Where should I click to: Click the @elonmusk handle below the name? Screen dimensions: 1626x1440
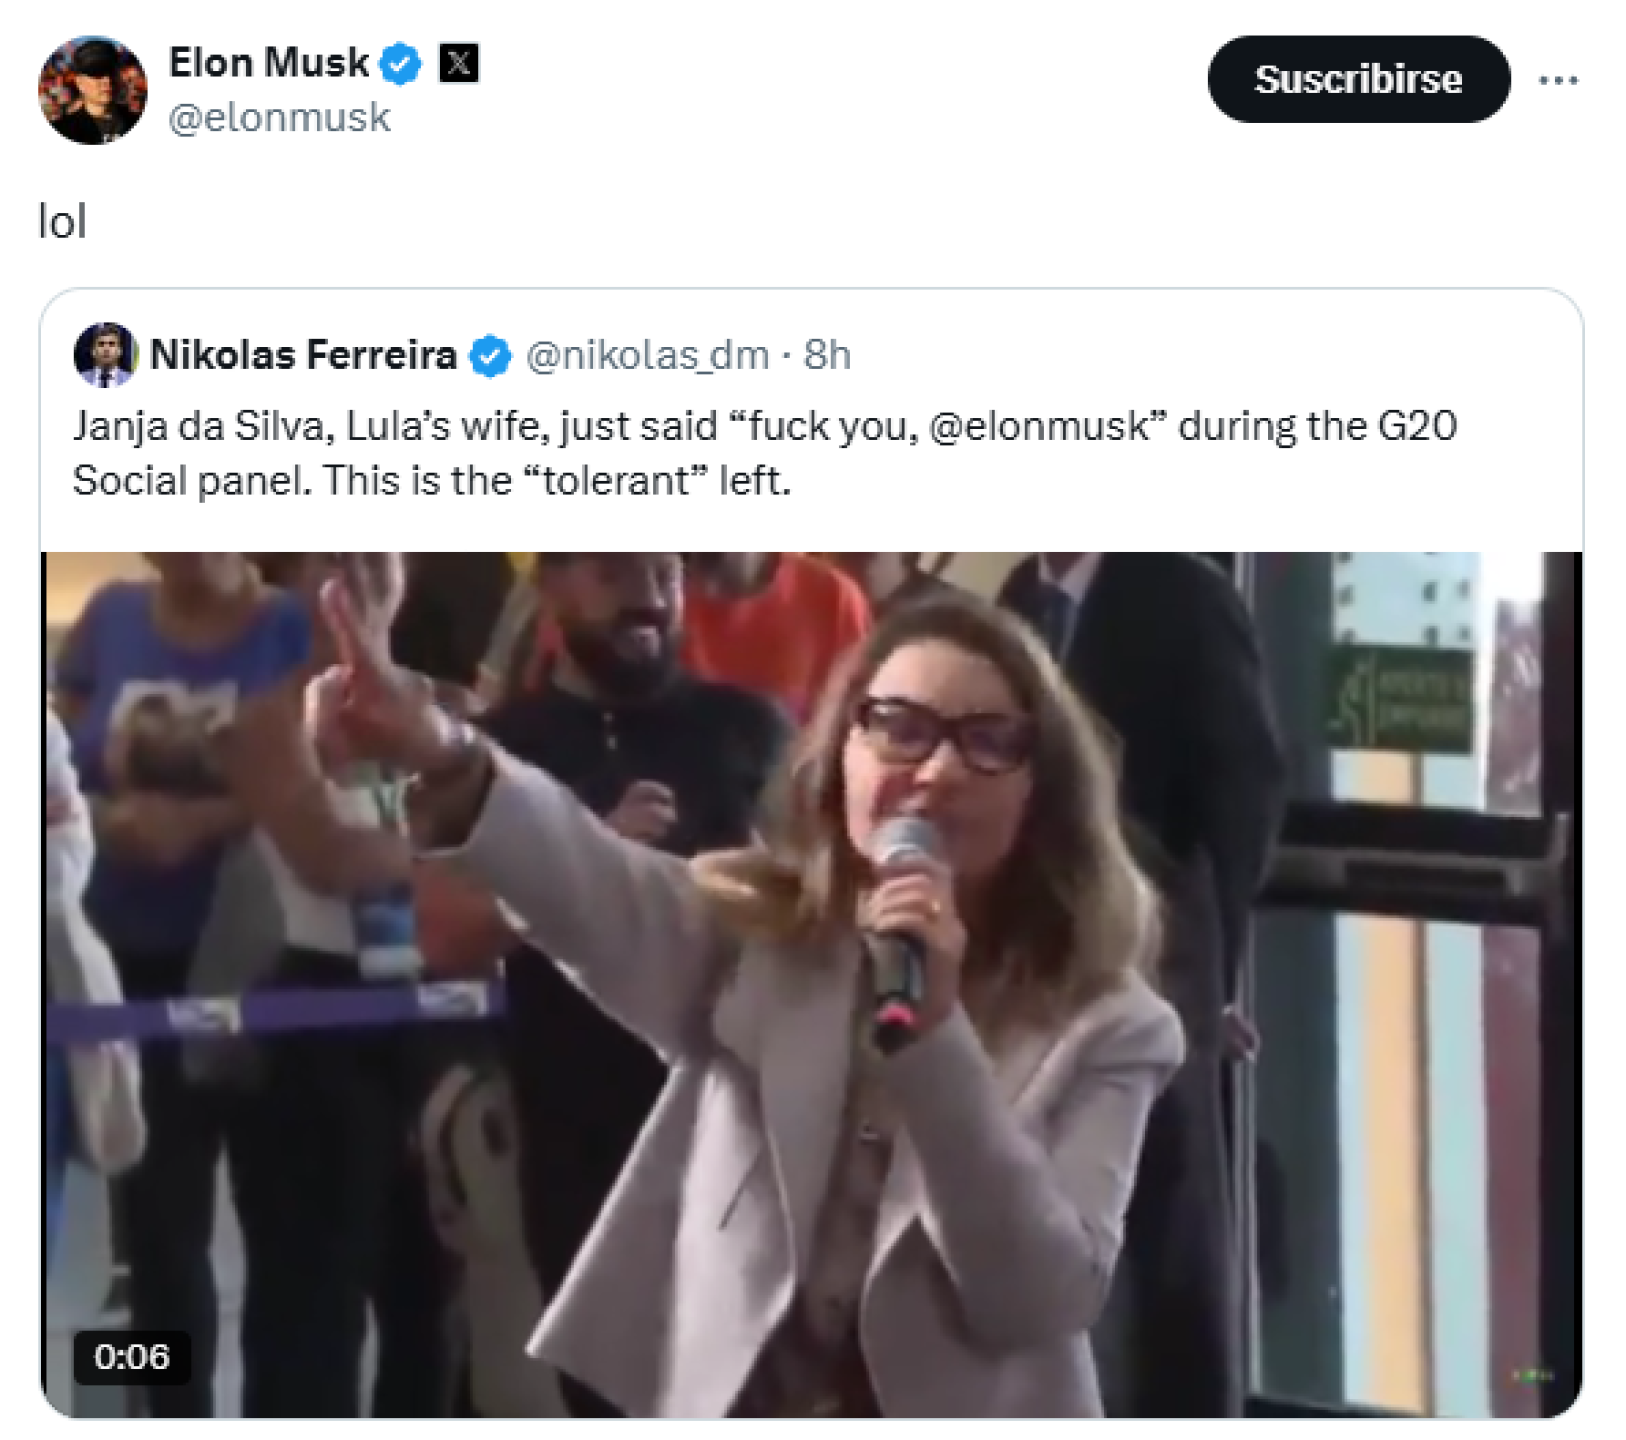coord(279,118)
